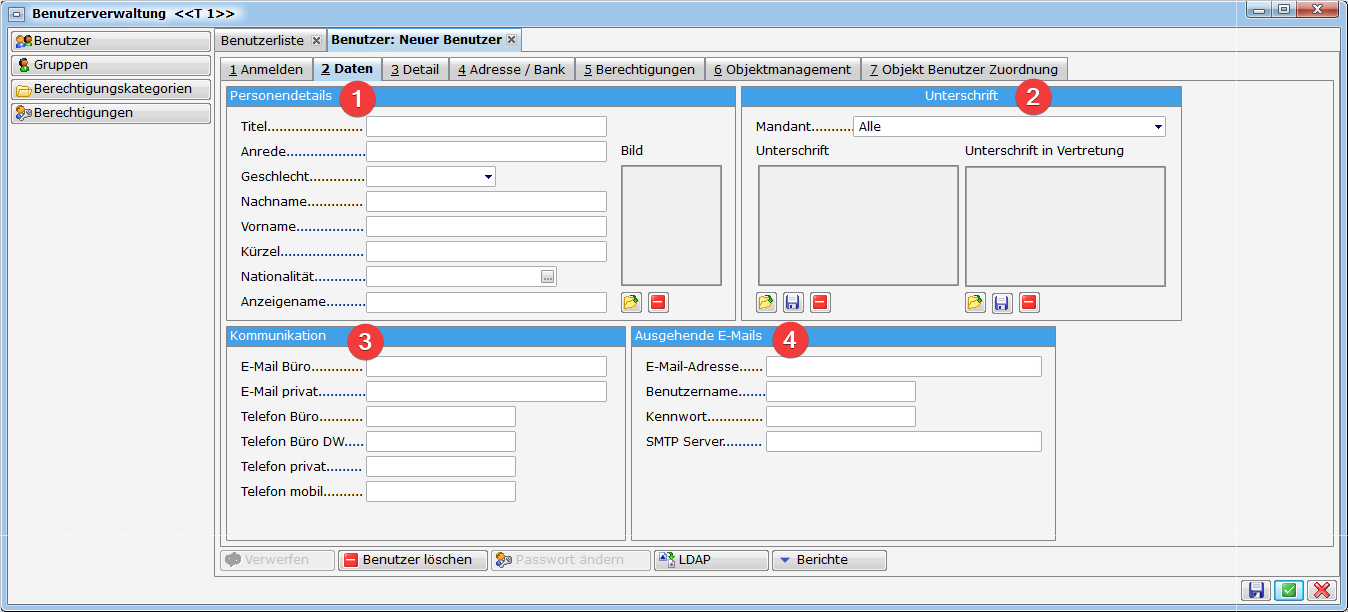Click into the Nachname input field
This screenshot has height=612, width=1348.
tap(486, 202)
